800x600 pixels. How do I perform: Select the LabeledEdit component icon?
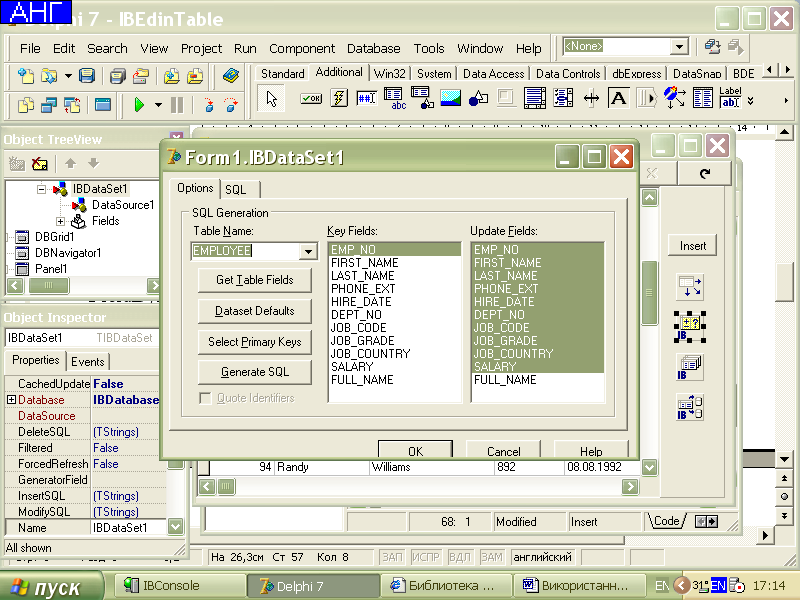click(x=730, y=97)
